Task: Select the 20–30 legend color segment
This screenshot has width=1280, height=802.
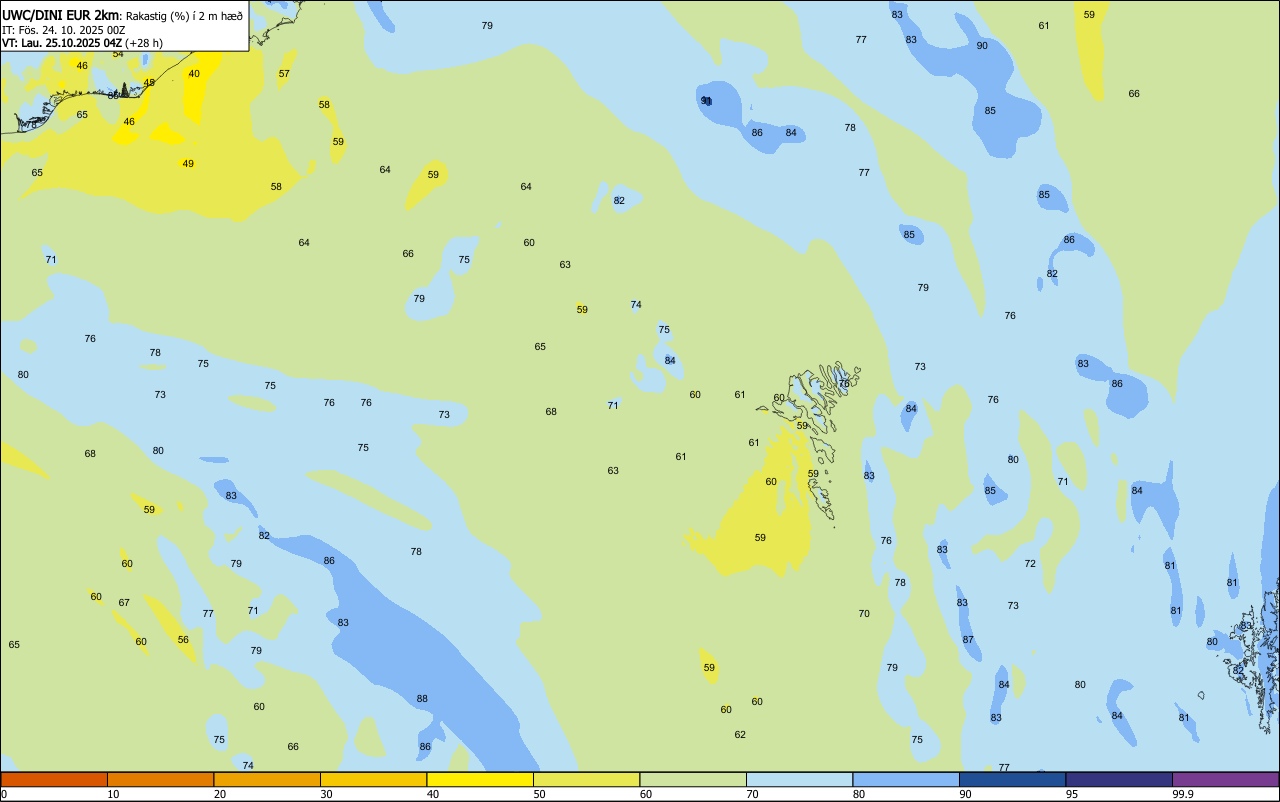Action: 267,779
